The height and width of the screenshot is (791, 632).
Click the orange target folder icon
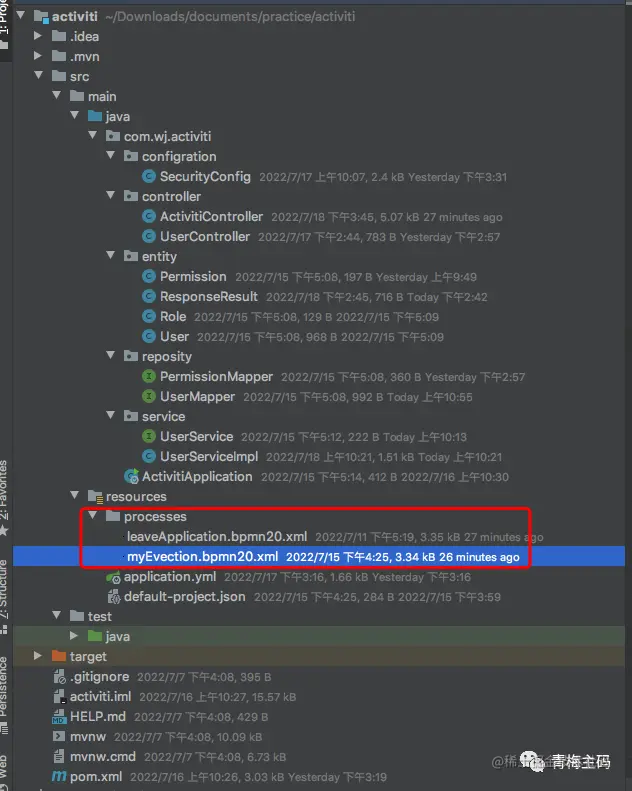(x=59, y=656)
